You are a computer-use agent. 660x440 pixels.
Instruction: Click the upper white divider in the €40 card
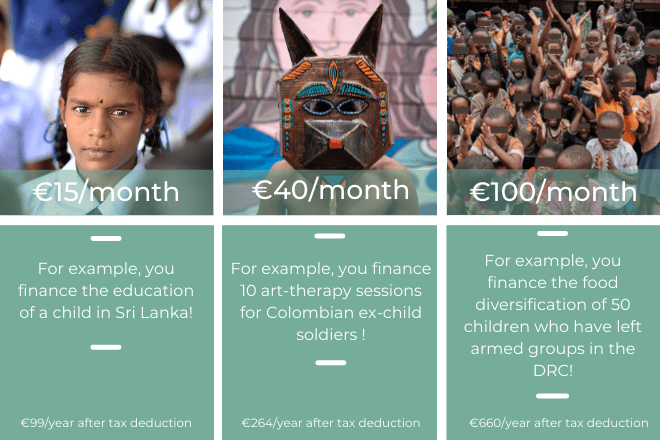[x=330, y=237]
